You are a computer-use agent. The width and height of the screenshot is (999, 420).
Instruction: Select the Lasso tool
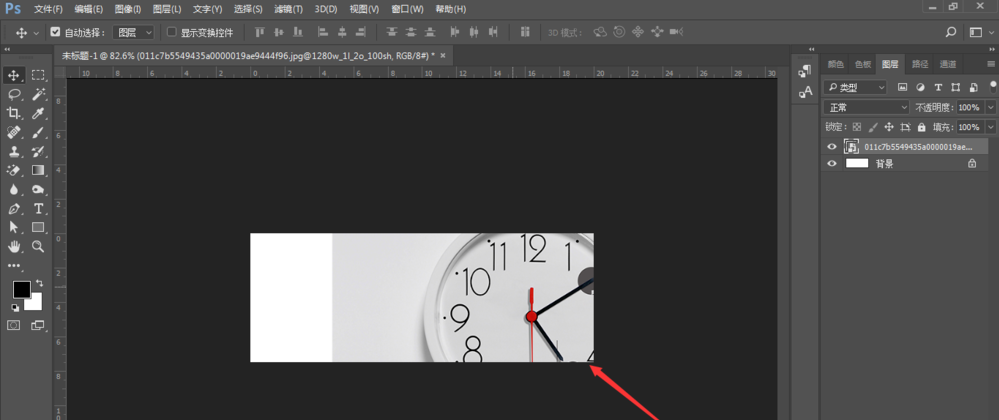(13, 94)
